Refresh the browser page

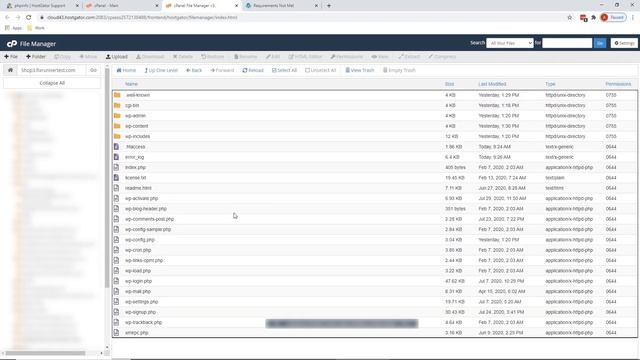pos(29,18)
